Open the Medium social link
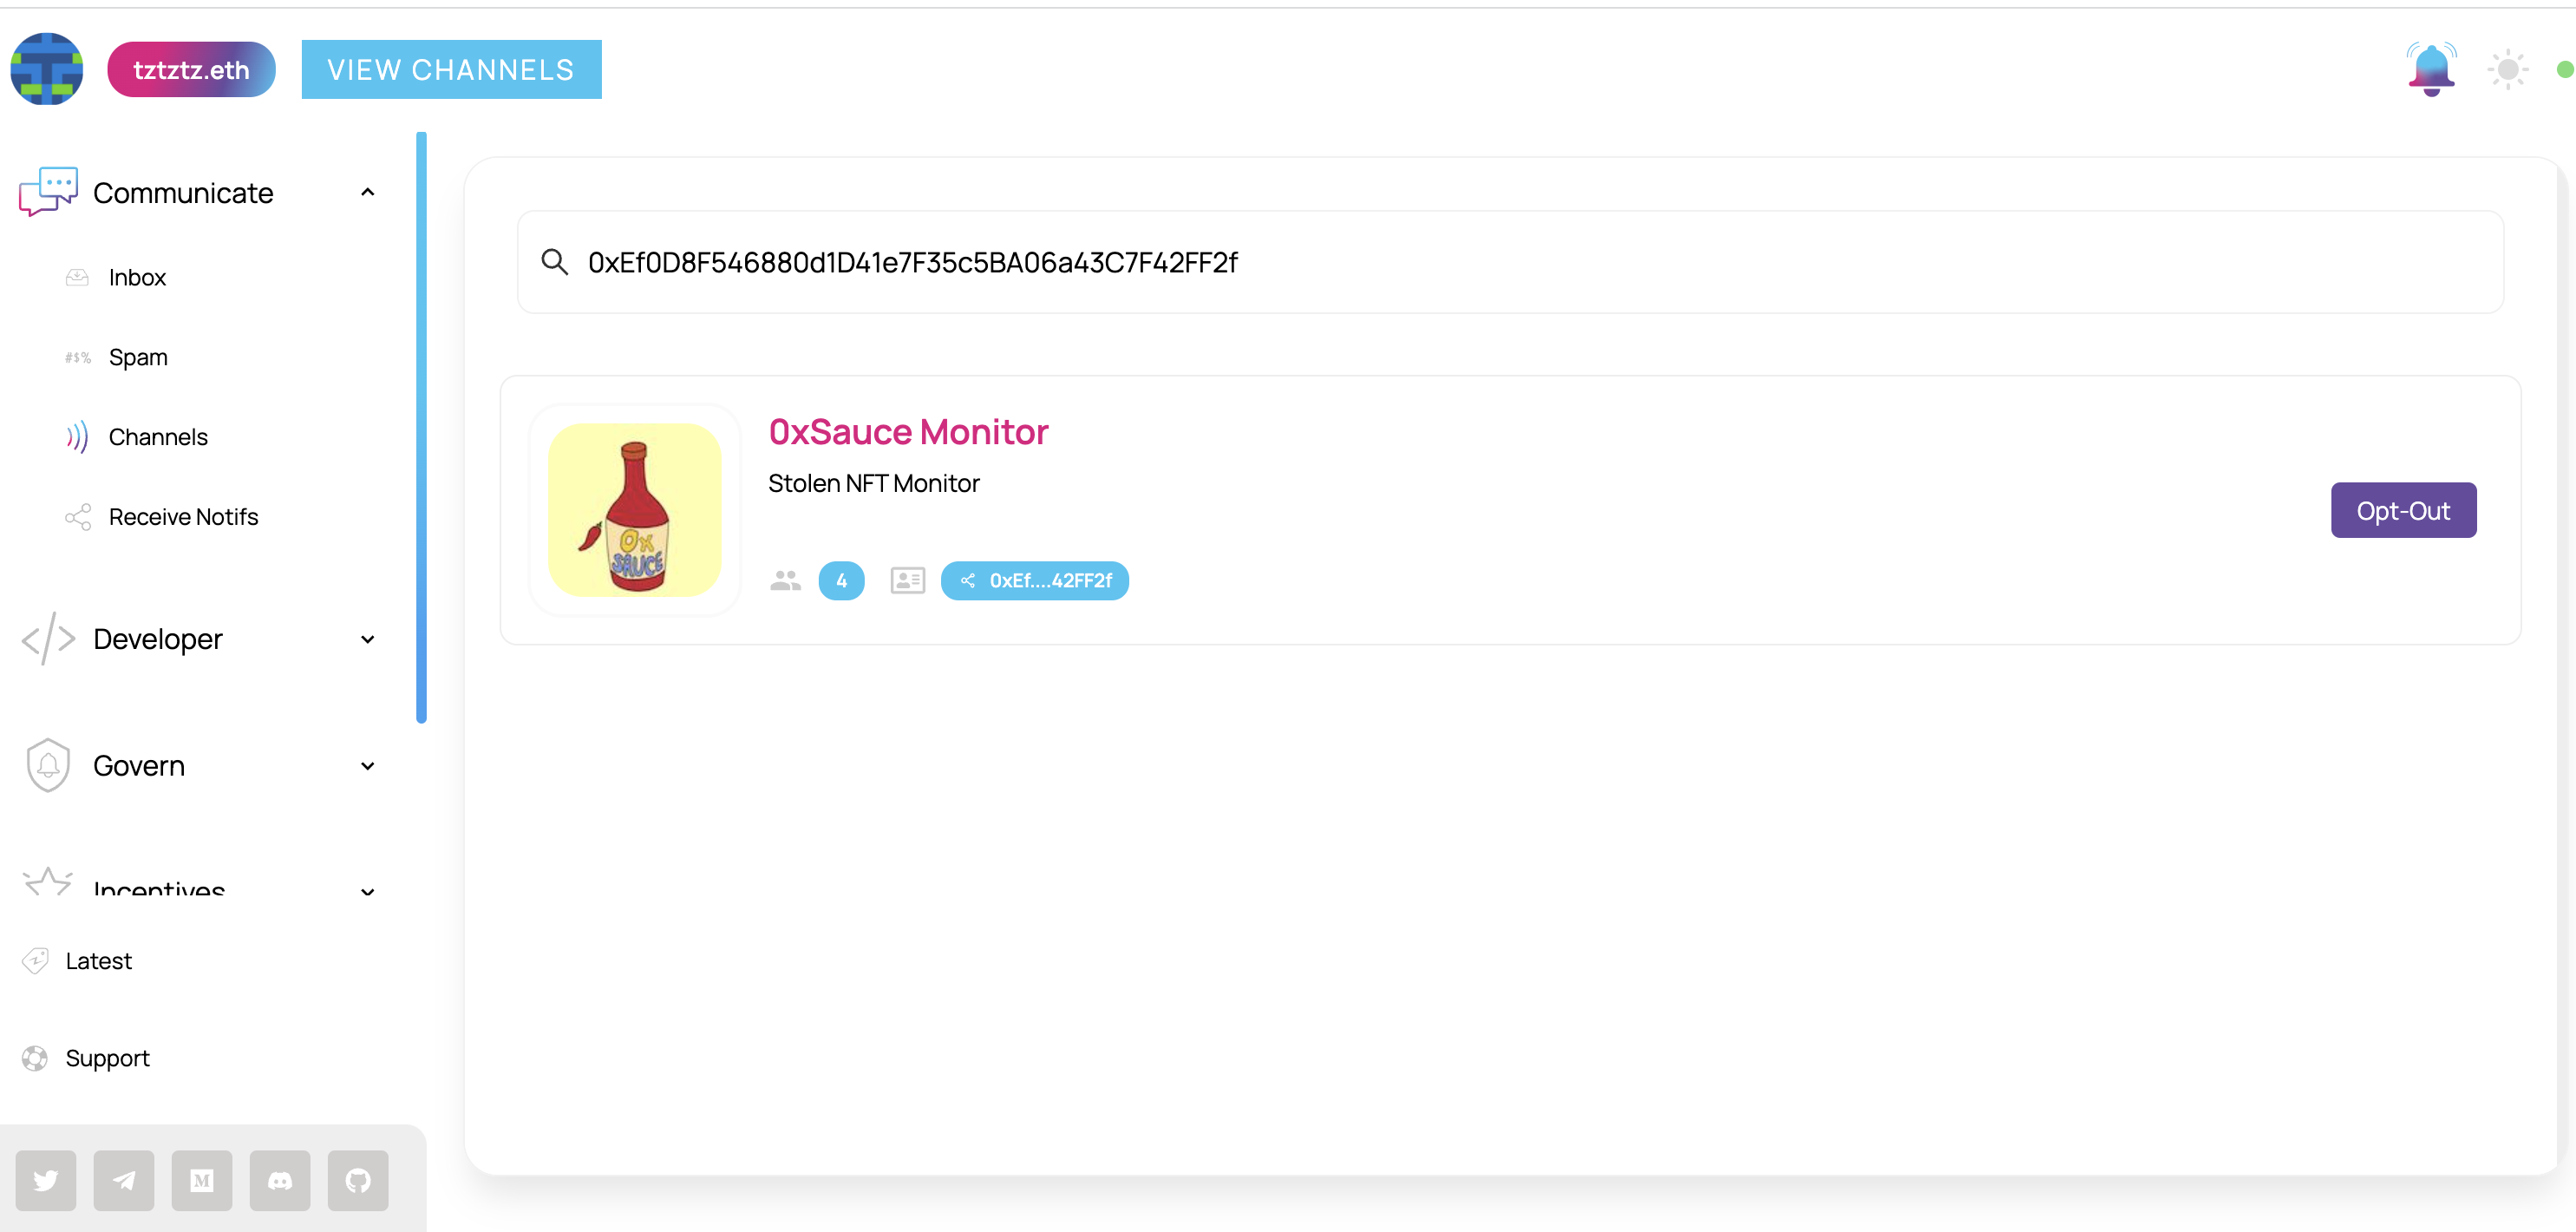Screen dimensions: 2576x1232 pos(202,1180)
